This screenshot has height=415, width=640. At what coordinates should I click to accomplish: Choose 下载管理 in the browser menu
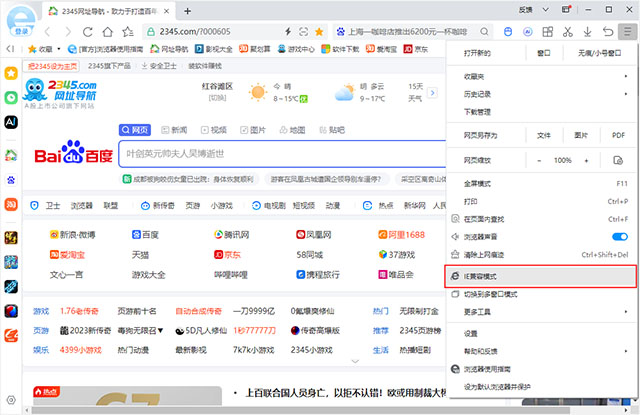[x=478, y=112]
